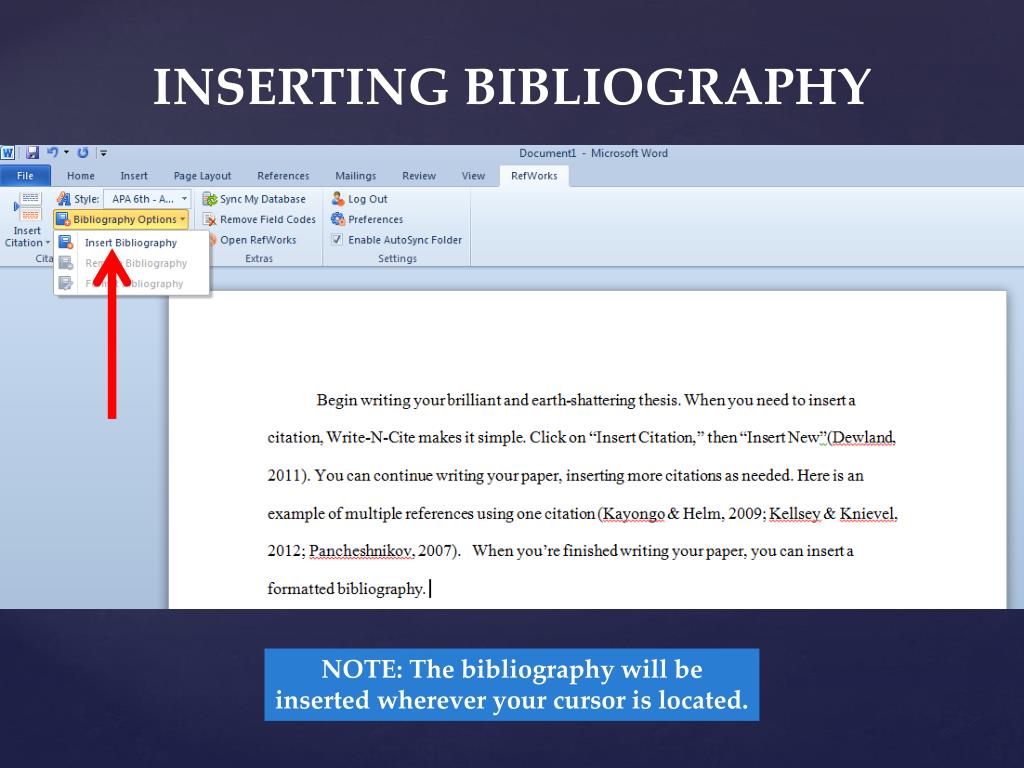Click the Word application icon in title bar
Image resolution: width=1024 pixels, height=768 pixels.
click(8, 153)
